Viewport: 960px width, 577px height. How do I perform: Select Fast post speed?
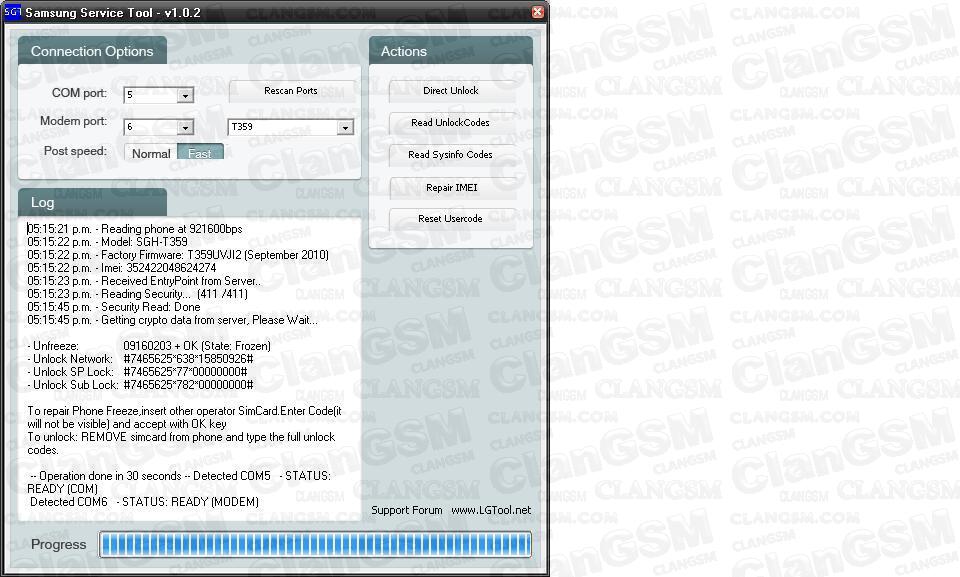click(x=200, y=153)
